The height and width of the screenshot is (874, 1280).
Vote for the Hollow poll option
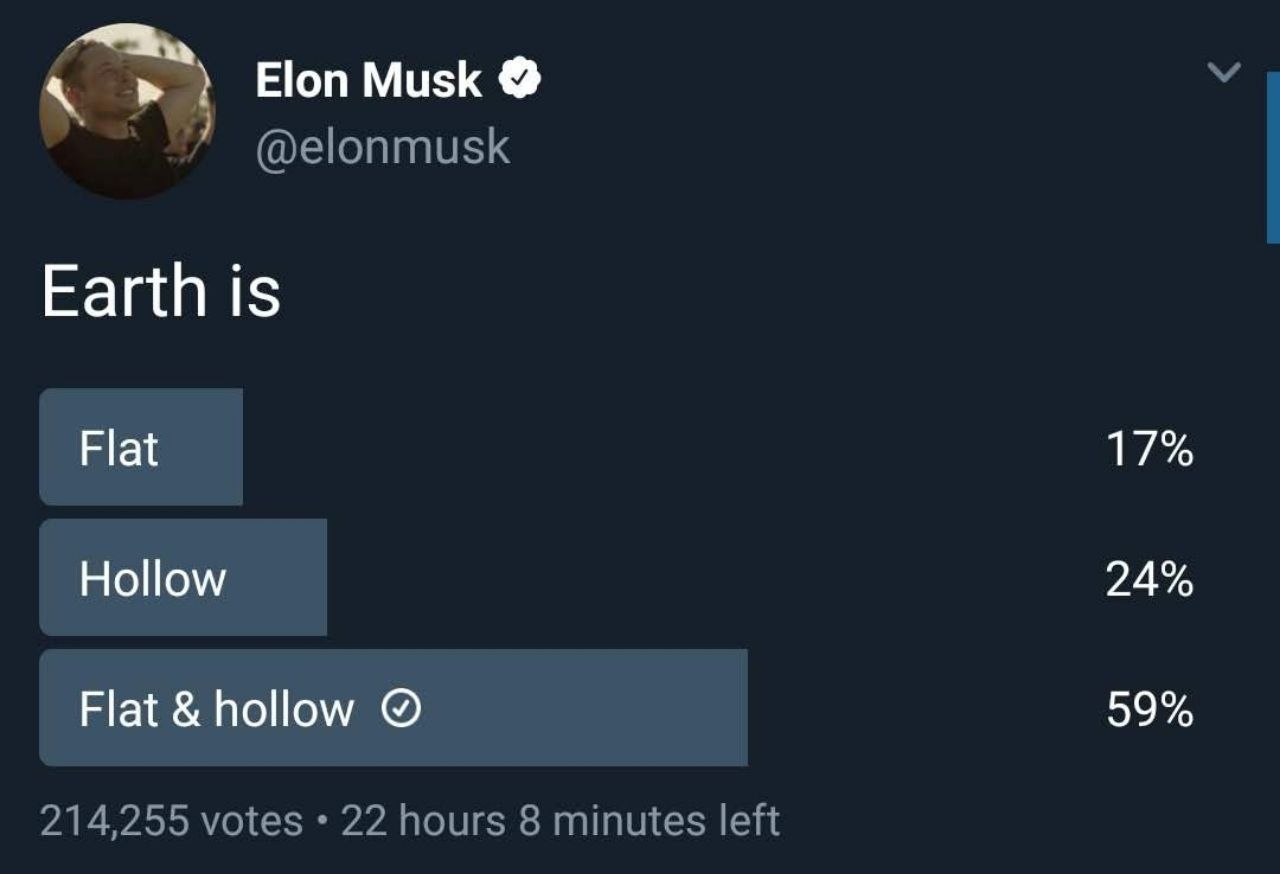tap(183, 577)
